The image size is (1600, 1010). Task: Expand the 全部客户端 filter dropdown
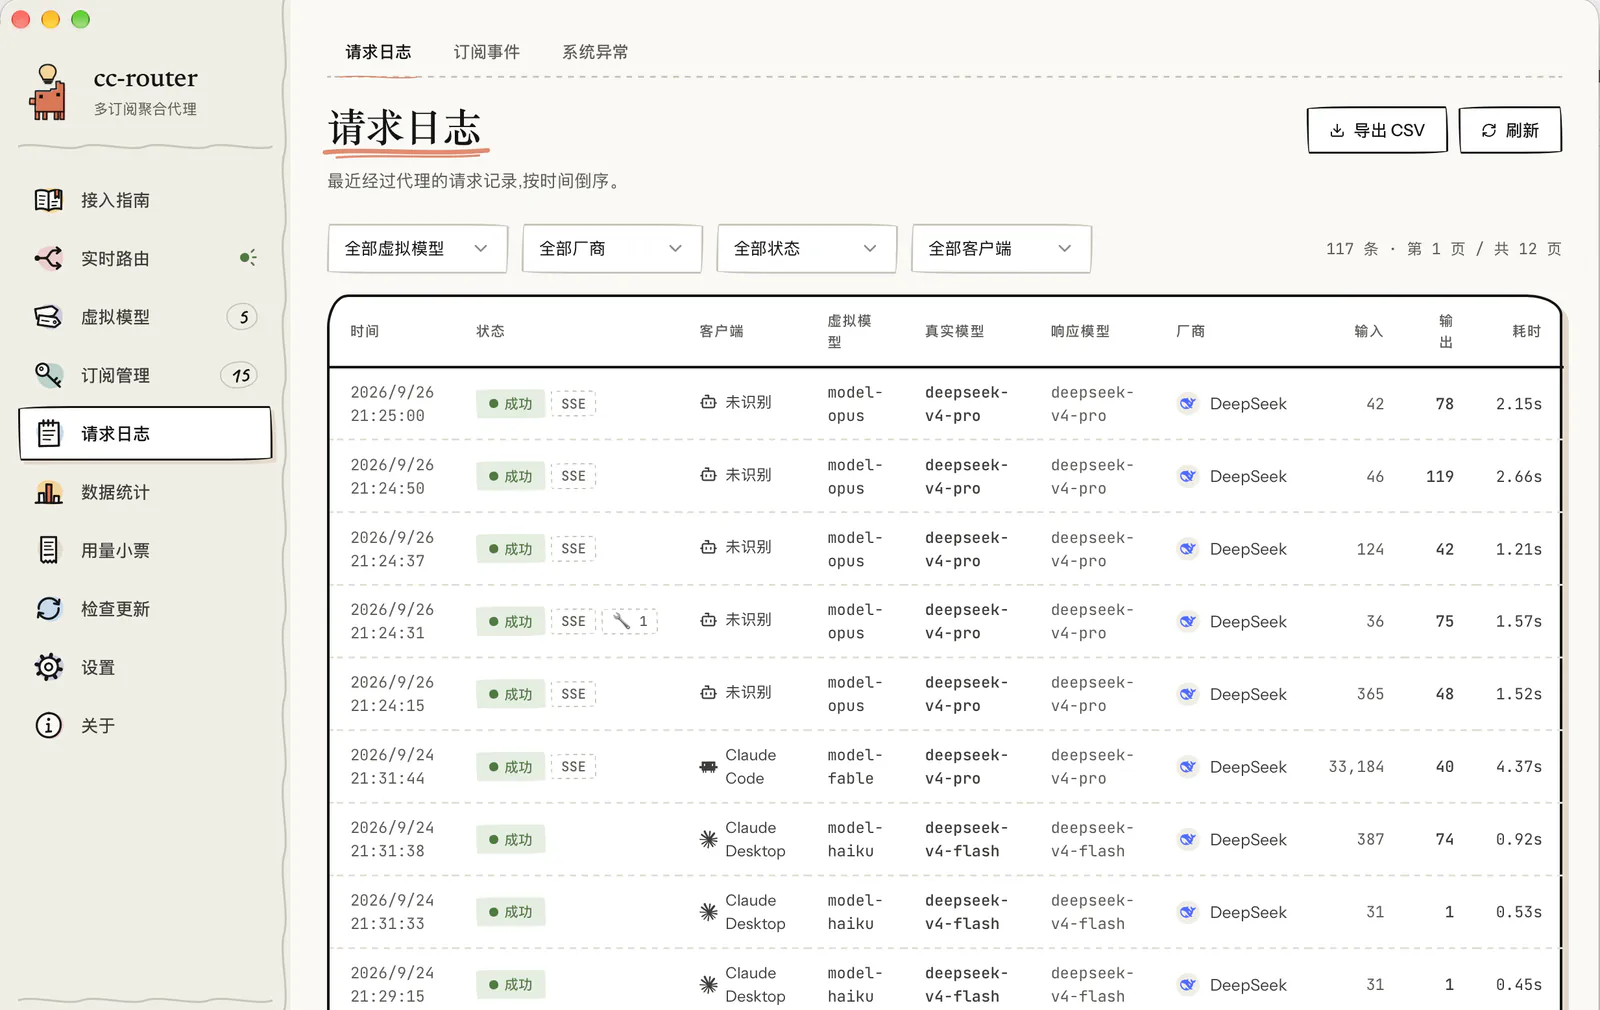1001,249
